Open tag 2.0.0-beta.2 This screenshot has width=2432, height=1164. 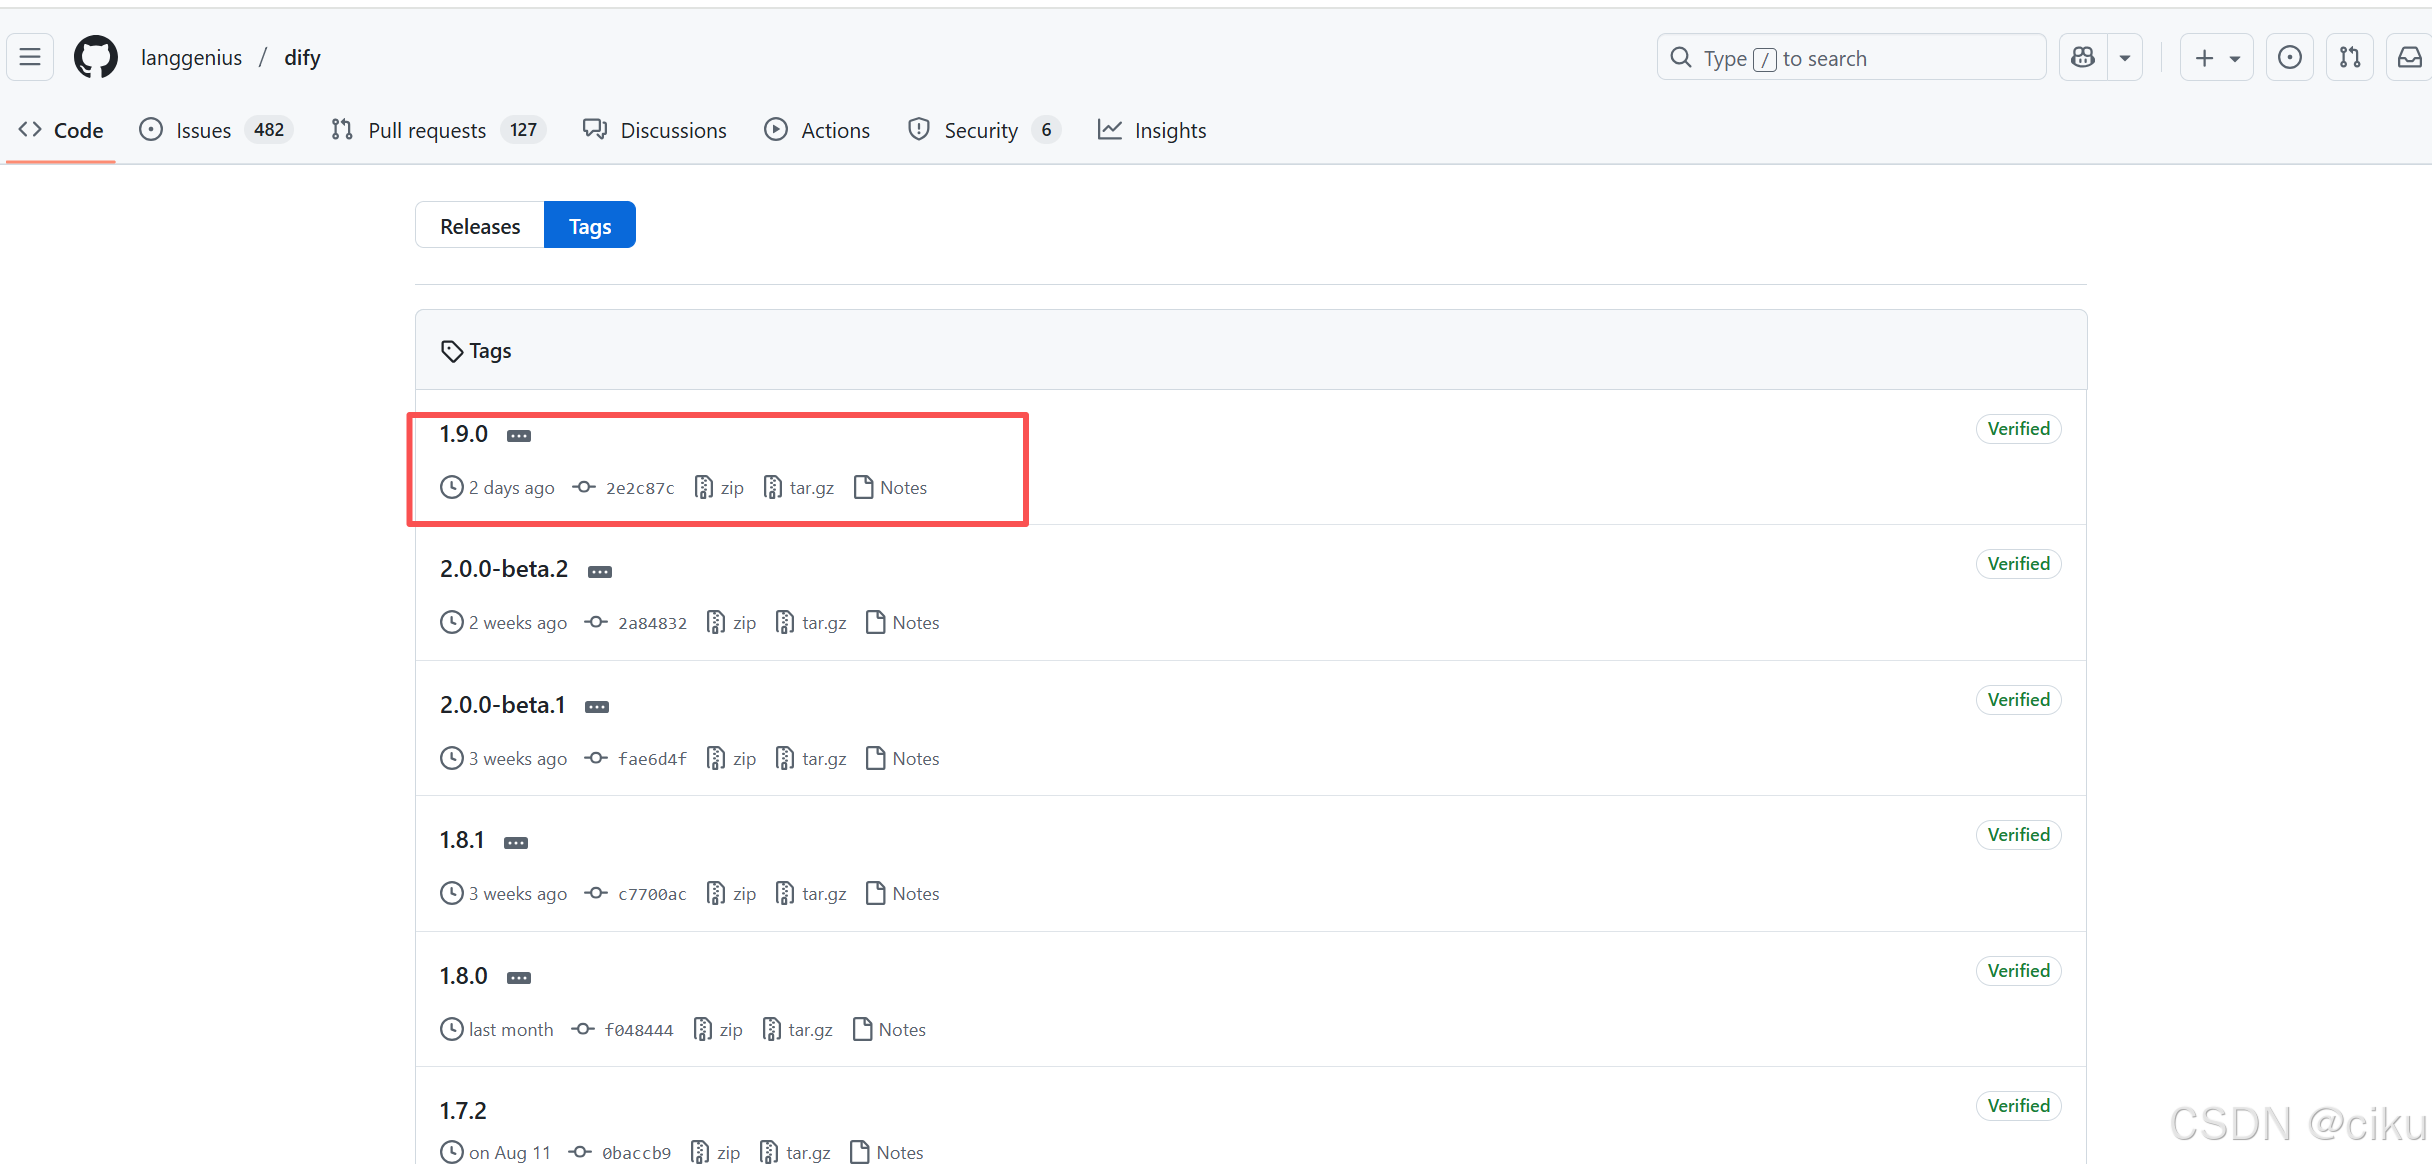(x=503, y=569)
